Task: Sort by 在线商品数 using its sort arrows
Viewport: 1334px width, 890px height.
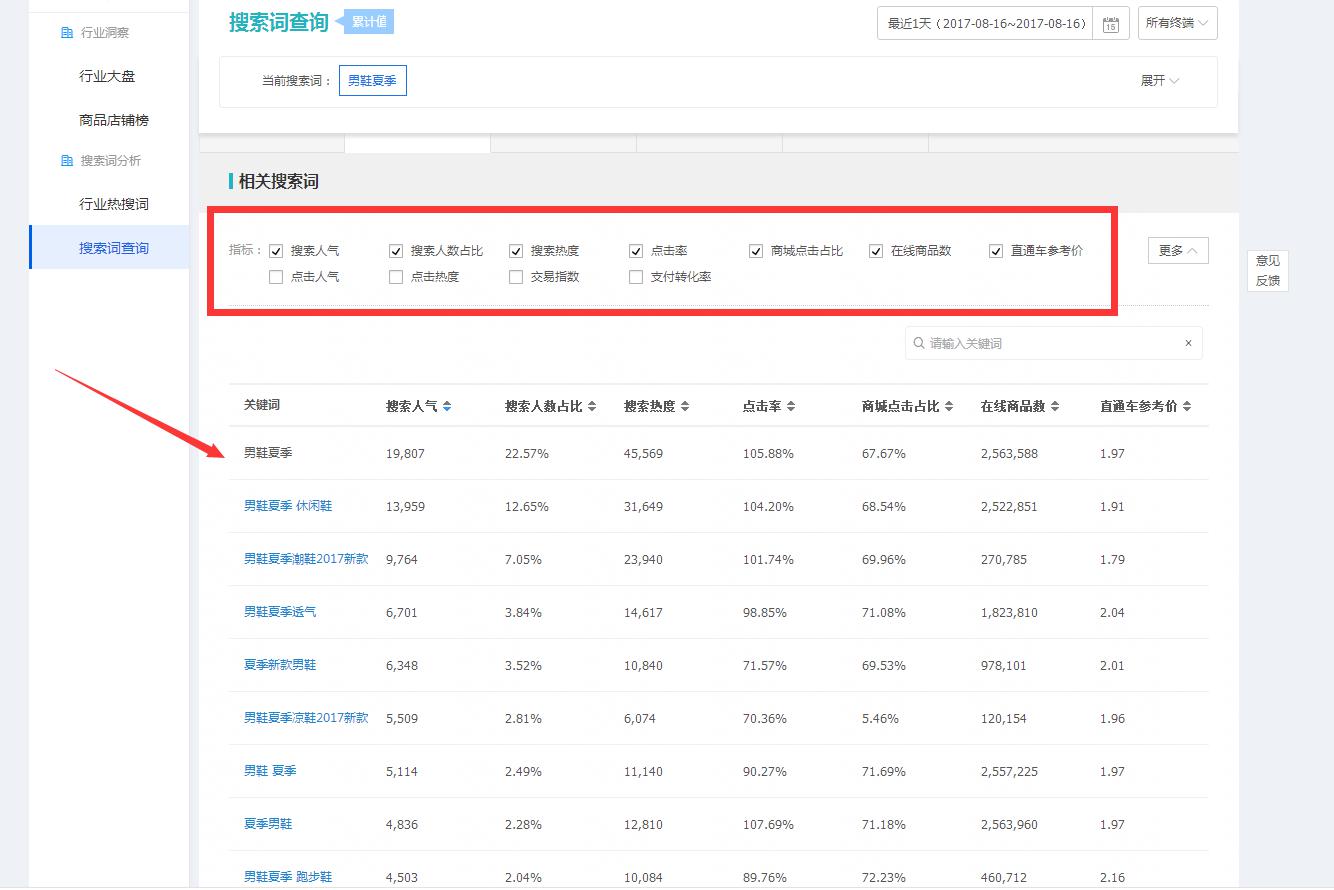Action: coord(1055,405)
